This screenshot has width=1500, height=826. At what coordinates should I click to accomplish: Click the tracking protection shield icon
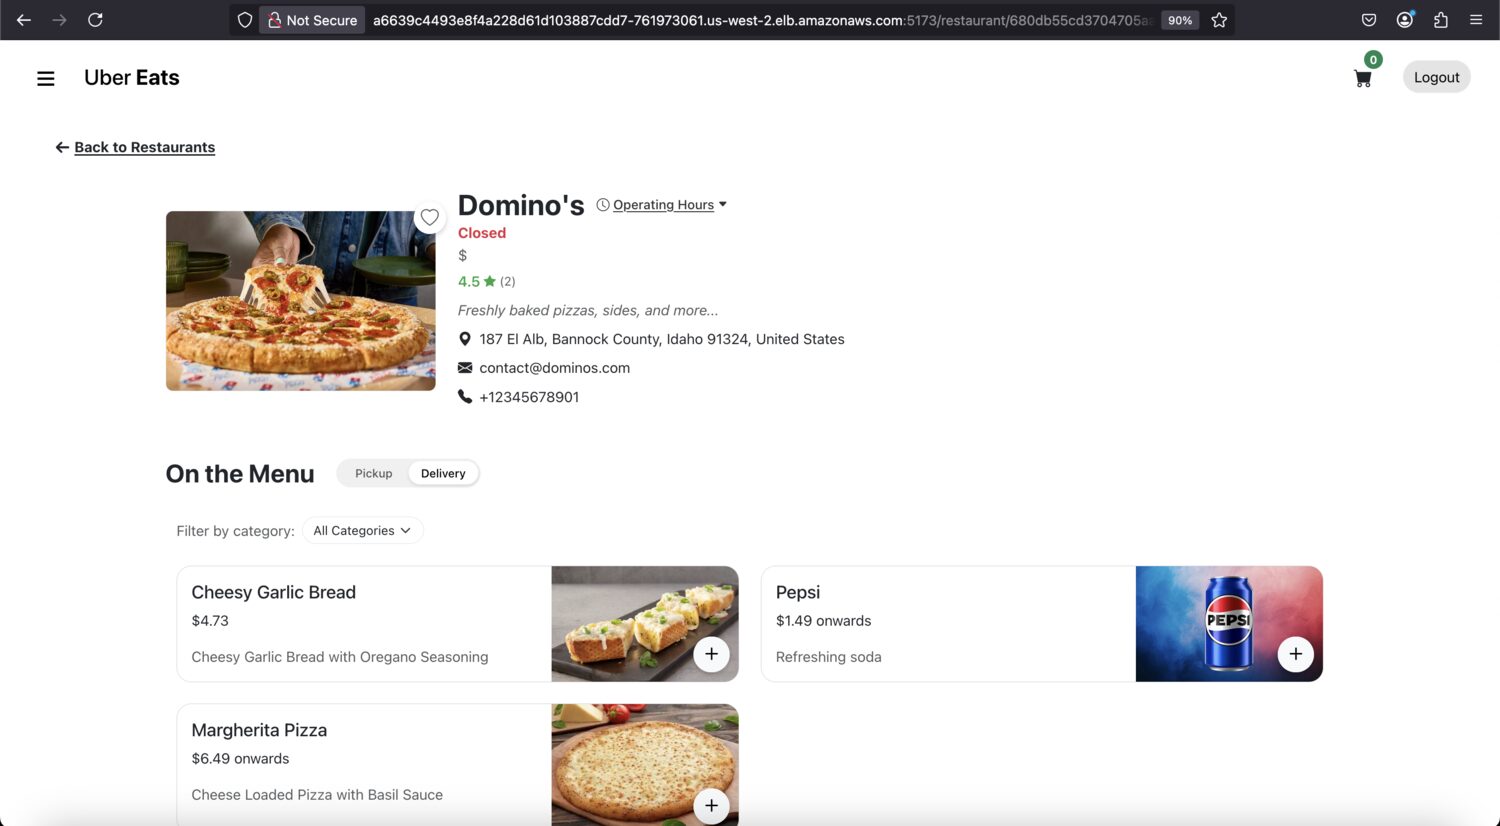245,20
